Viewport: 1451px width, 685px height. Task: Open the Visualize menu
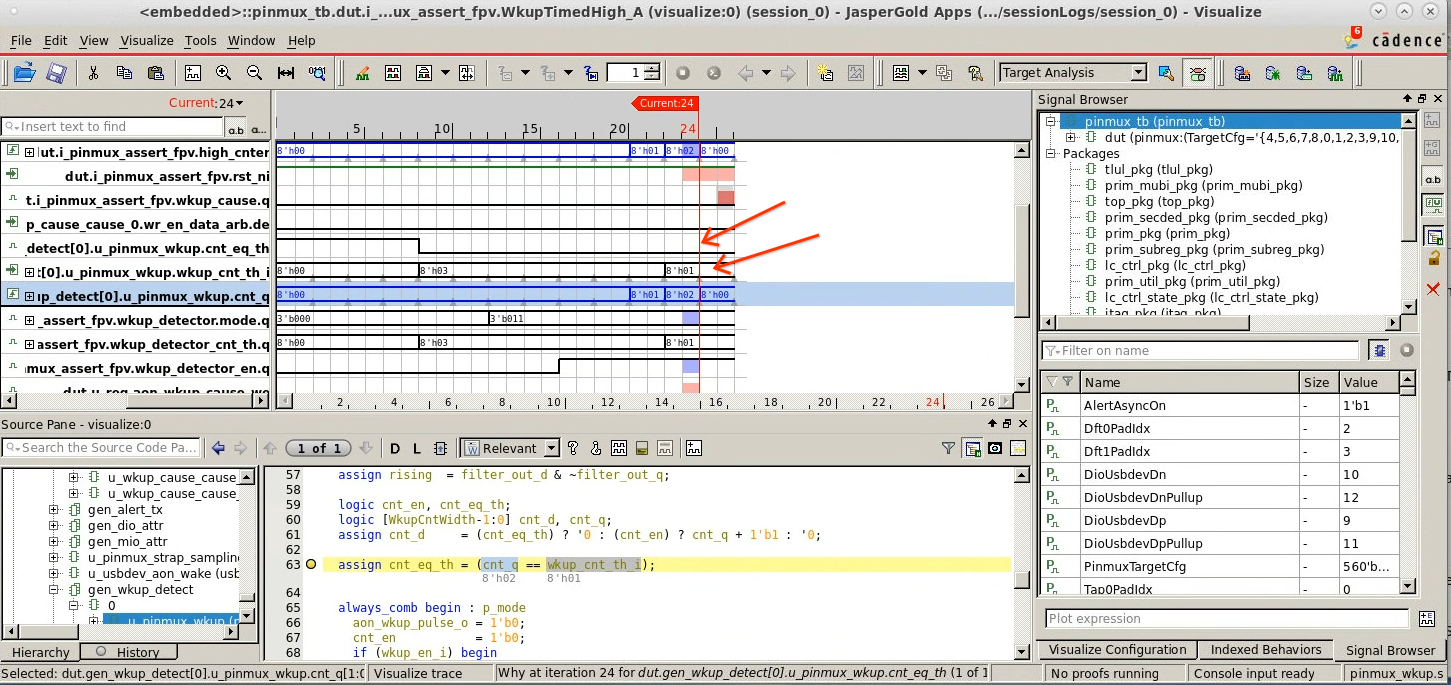[x=146, y=41]
